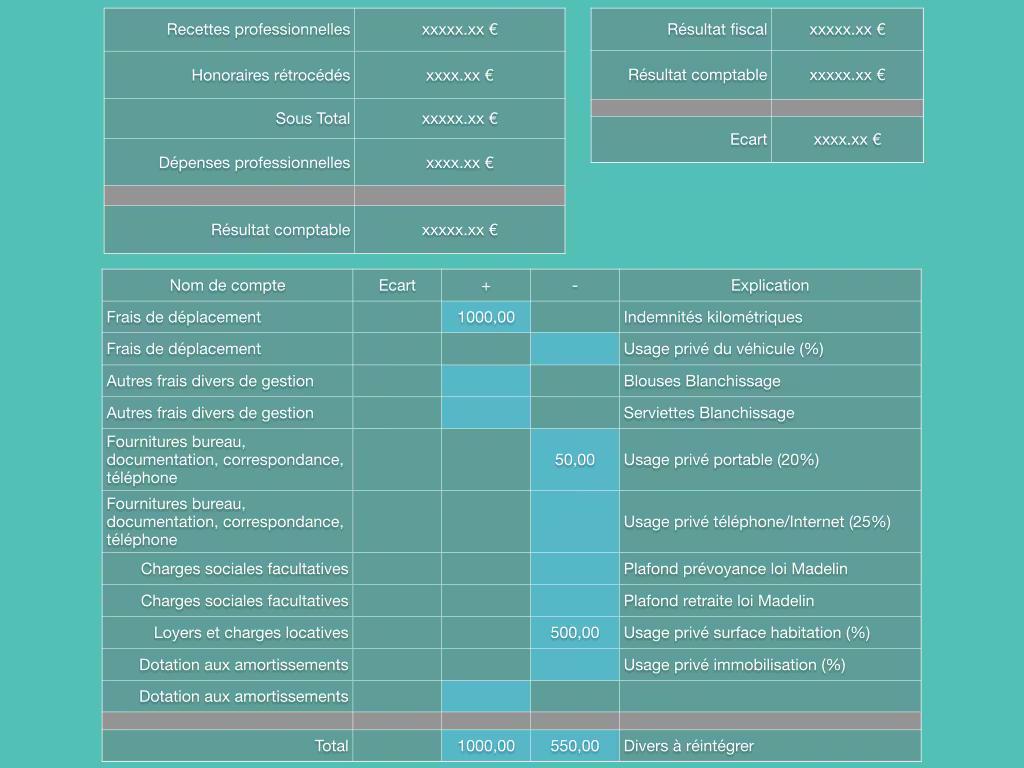Click the Total label in bottom row
1024x768 pixels.
tap(331, 746)
